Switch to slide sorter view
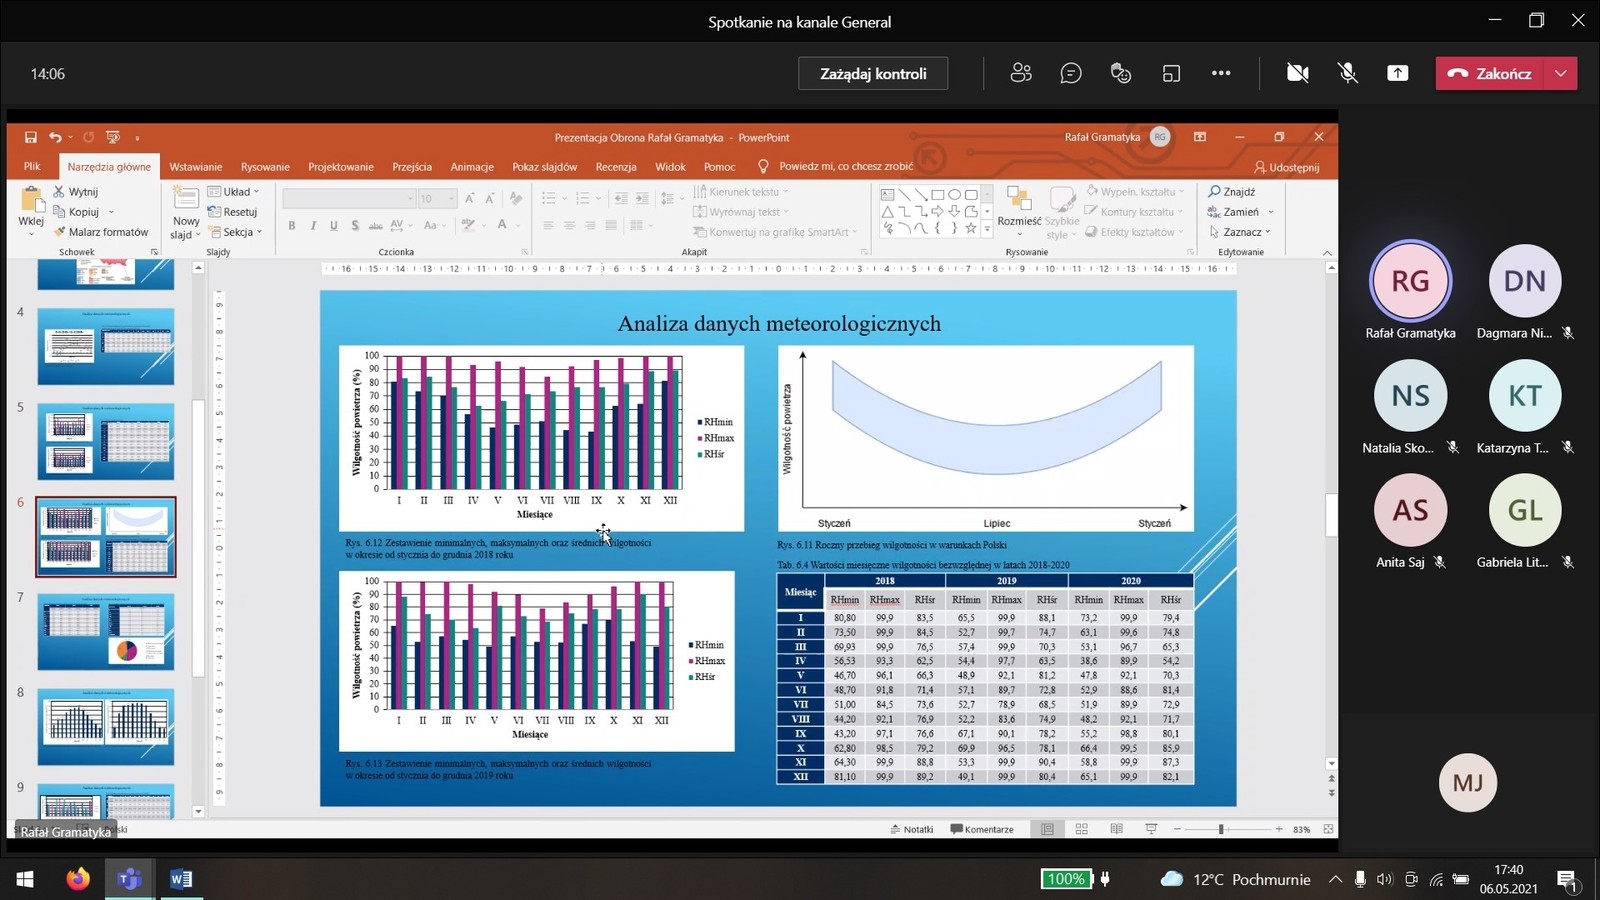This screenshot has width=1600, height=900. [x=1082, y=829]
